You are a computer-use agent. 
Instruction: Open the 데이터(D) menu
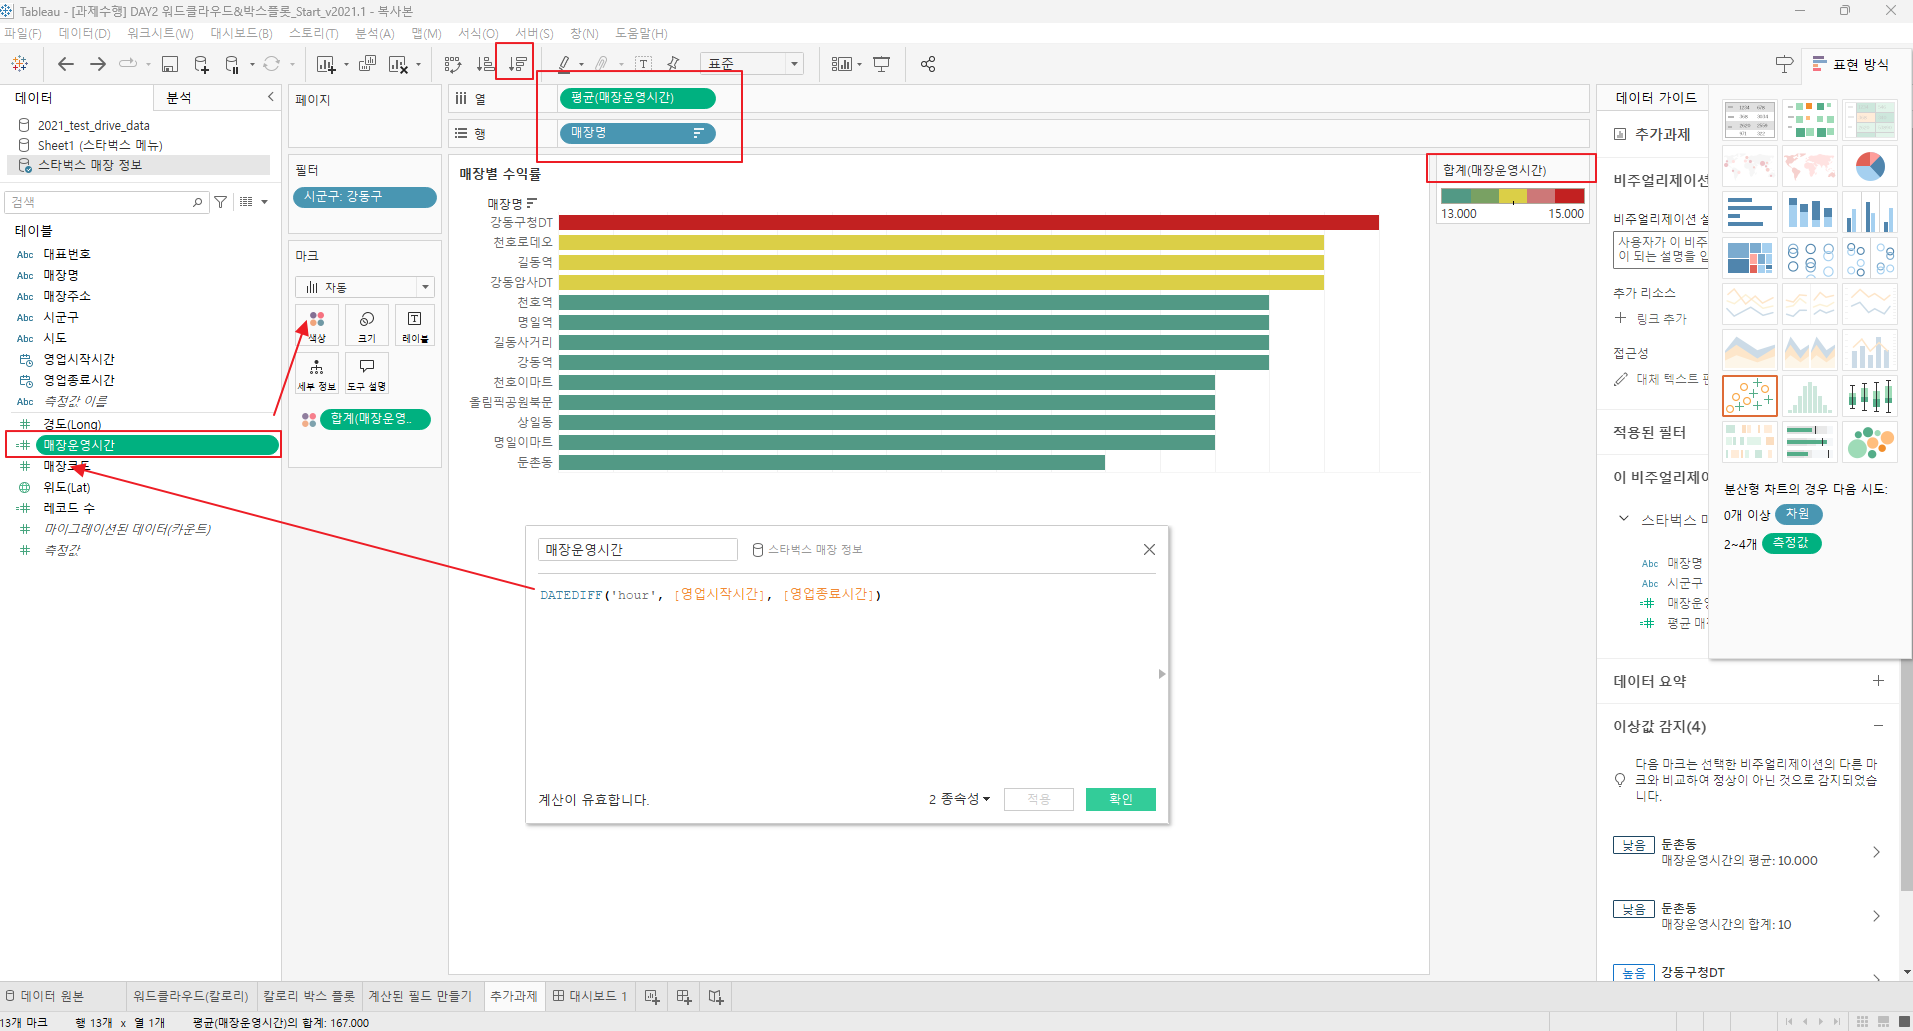[84, 33]
